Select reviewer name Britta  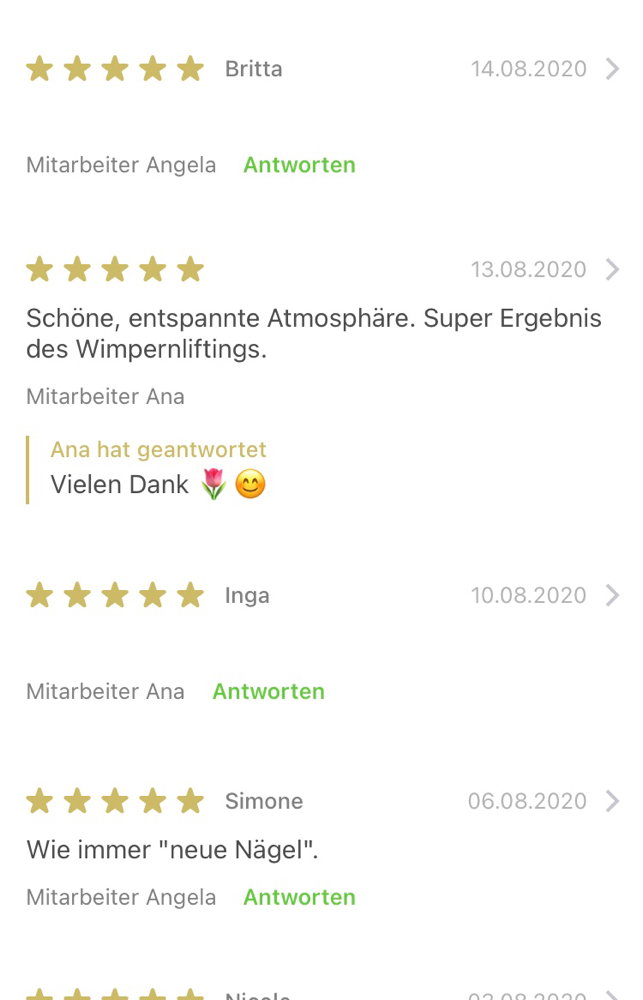tap(253, 69)
